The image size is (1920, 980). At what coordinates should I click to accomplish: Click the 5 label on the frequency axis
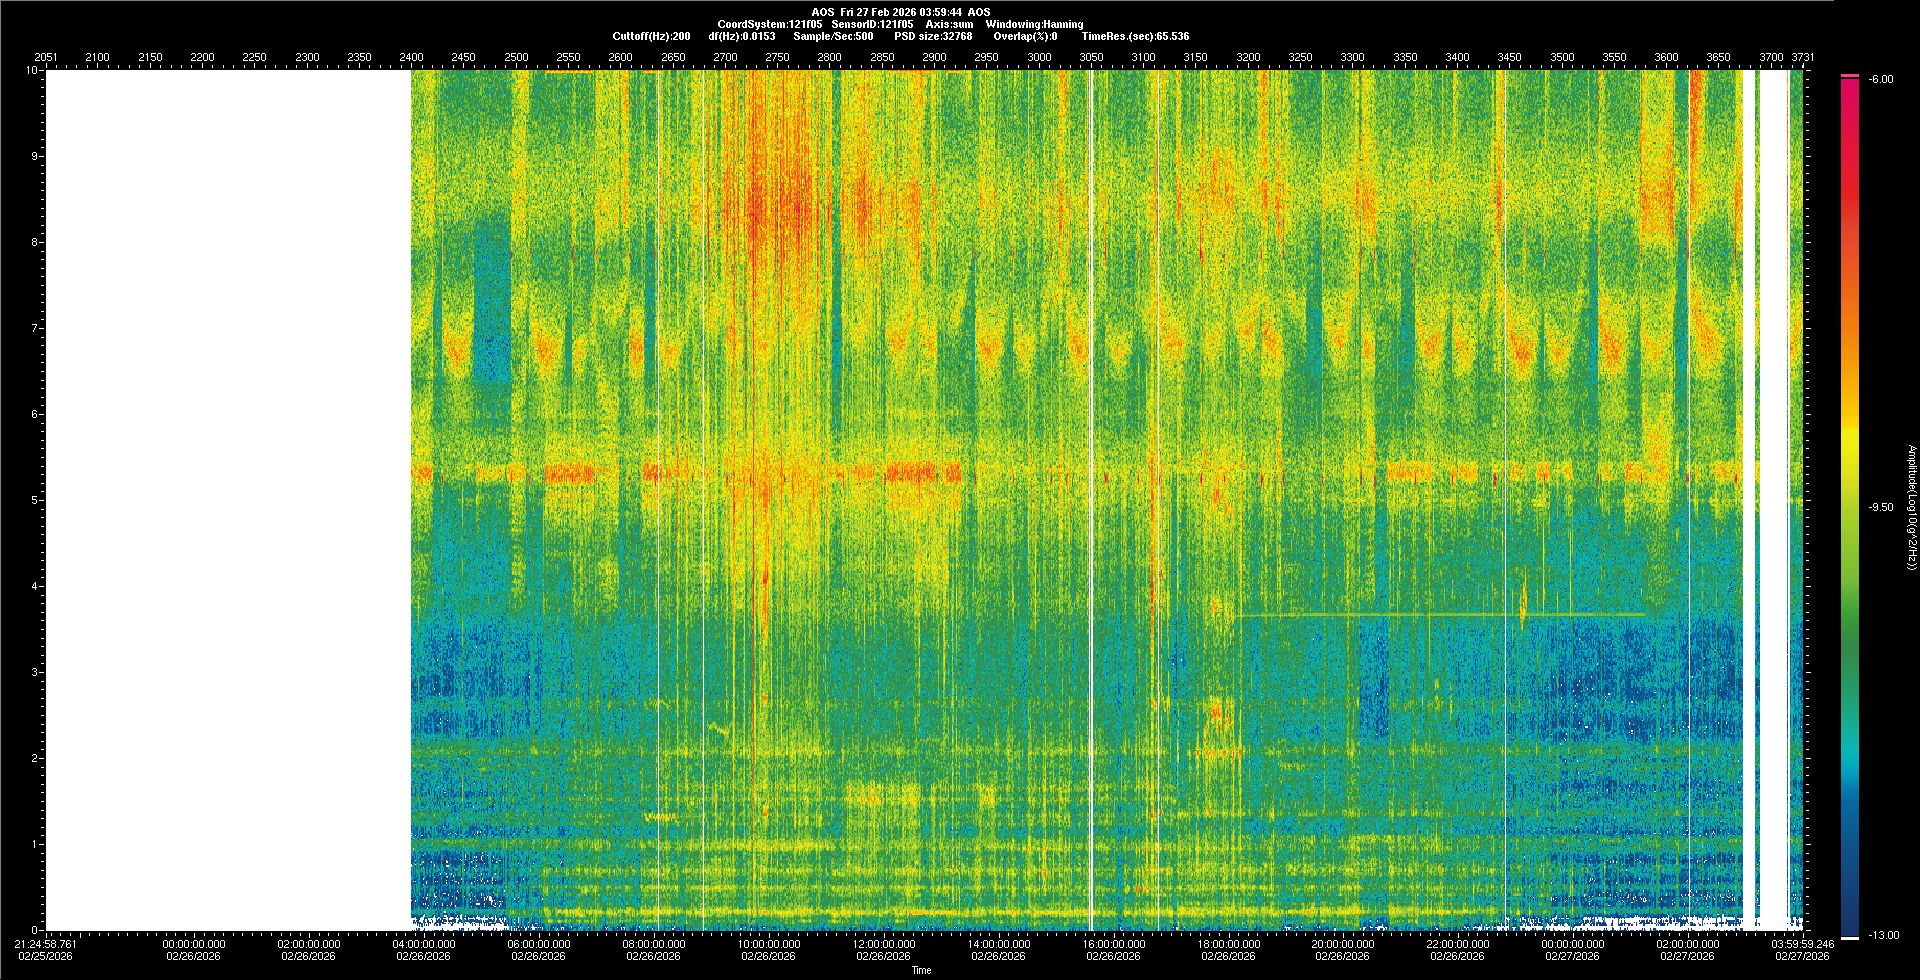click(34, 500)
